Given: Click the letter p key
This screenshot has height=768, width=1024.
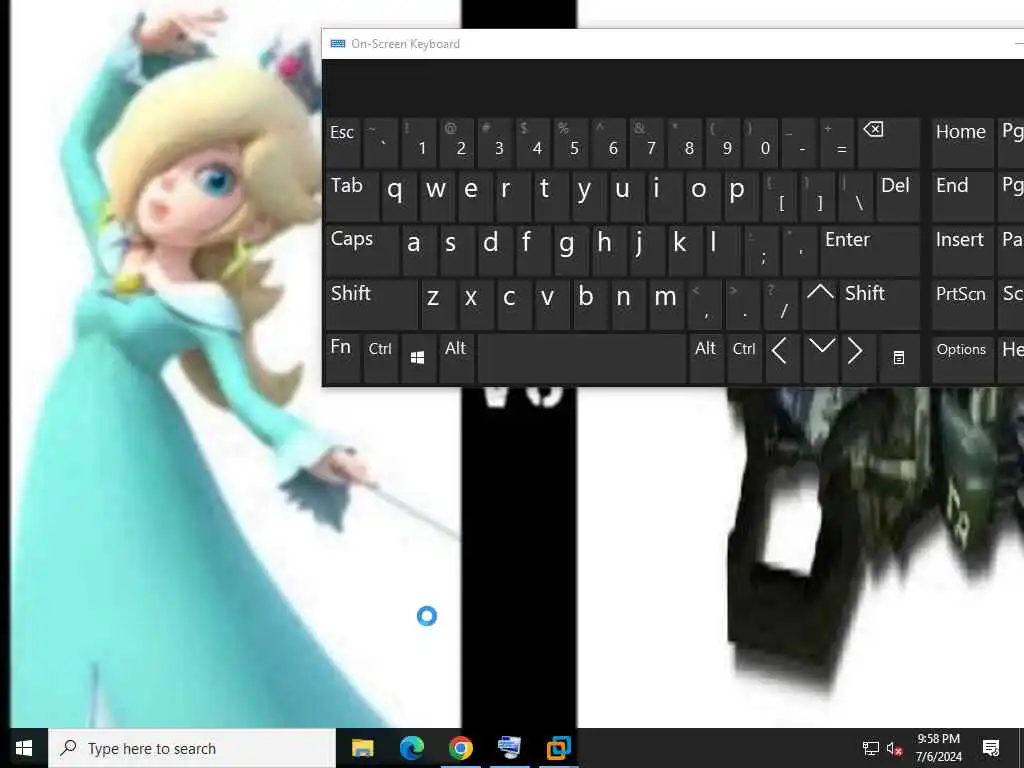Looking at the screenshot, I should click(742, 196).
